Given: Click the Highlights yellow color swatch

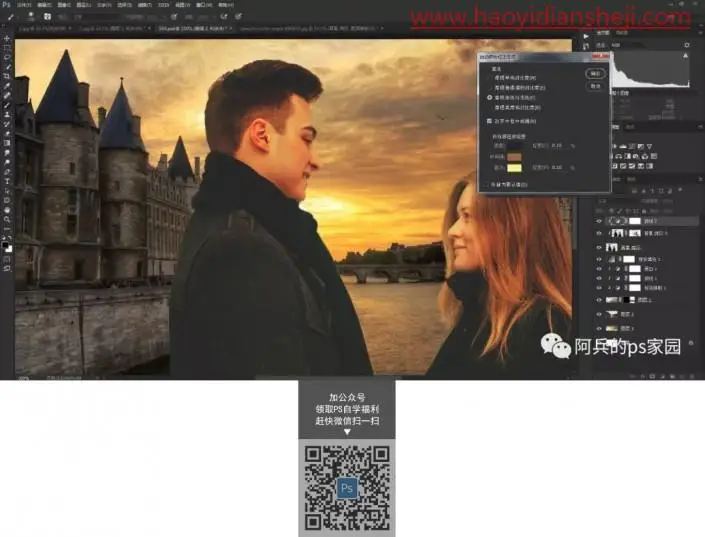Looking at the screenshot, I should pos(514,167).
